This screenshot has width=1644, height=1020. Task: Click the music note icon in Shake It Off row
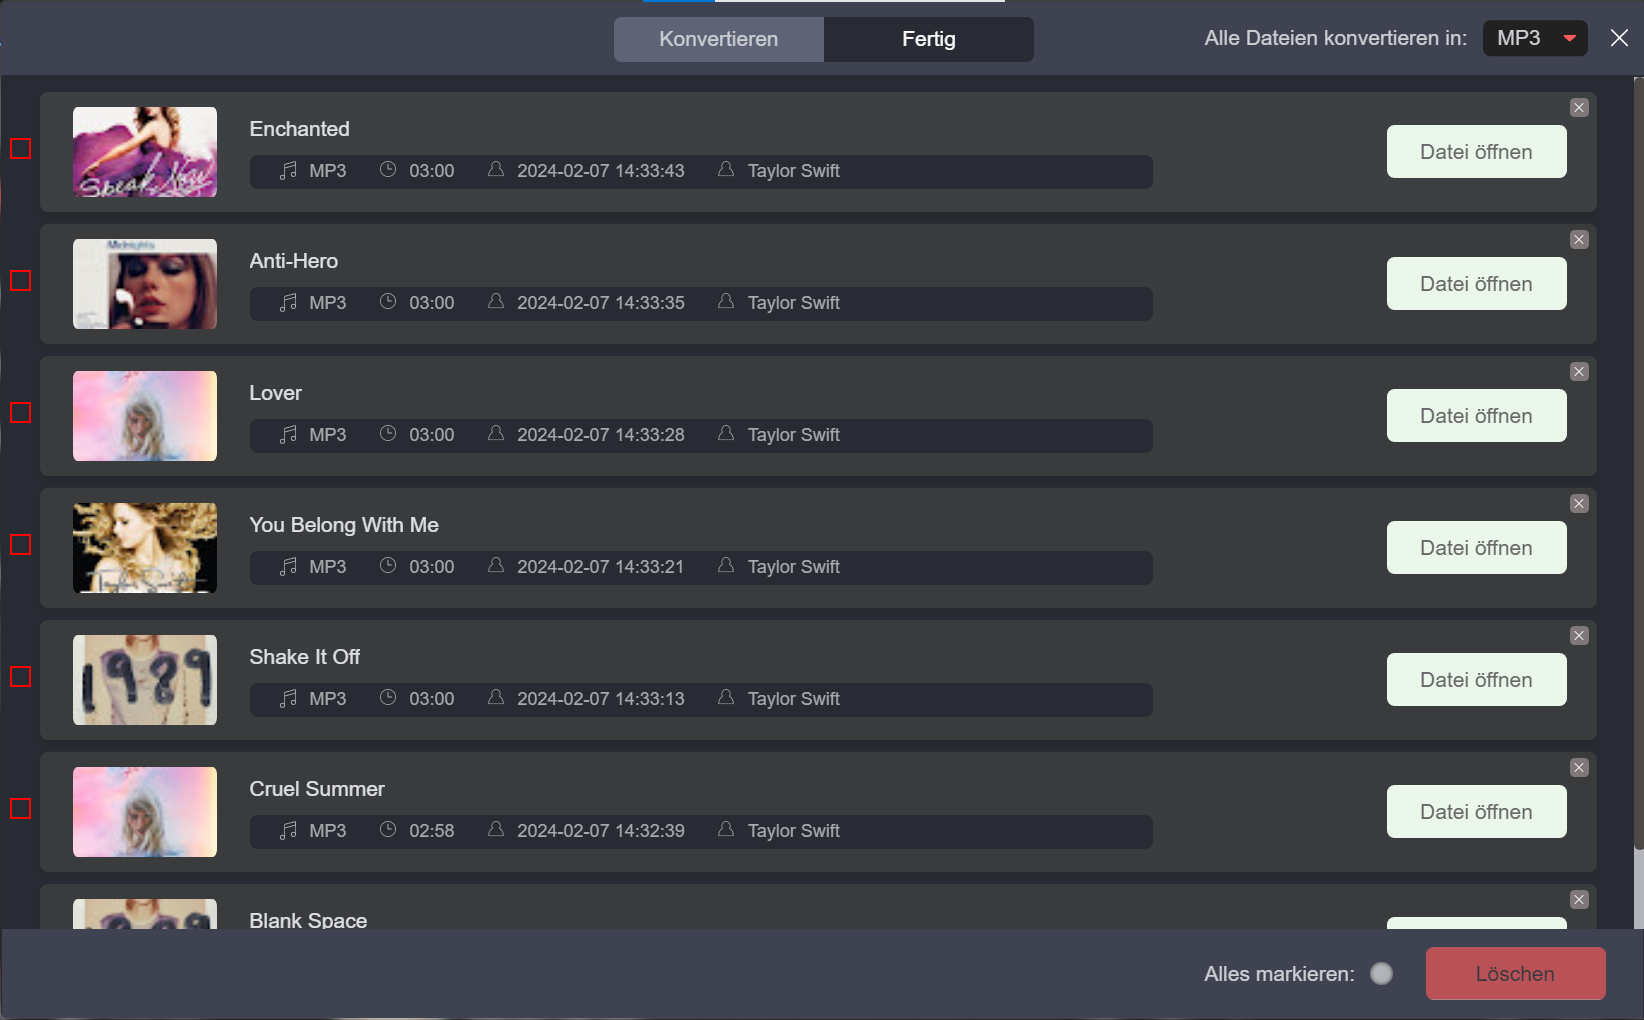tap(288, 698)
